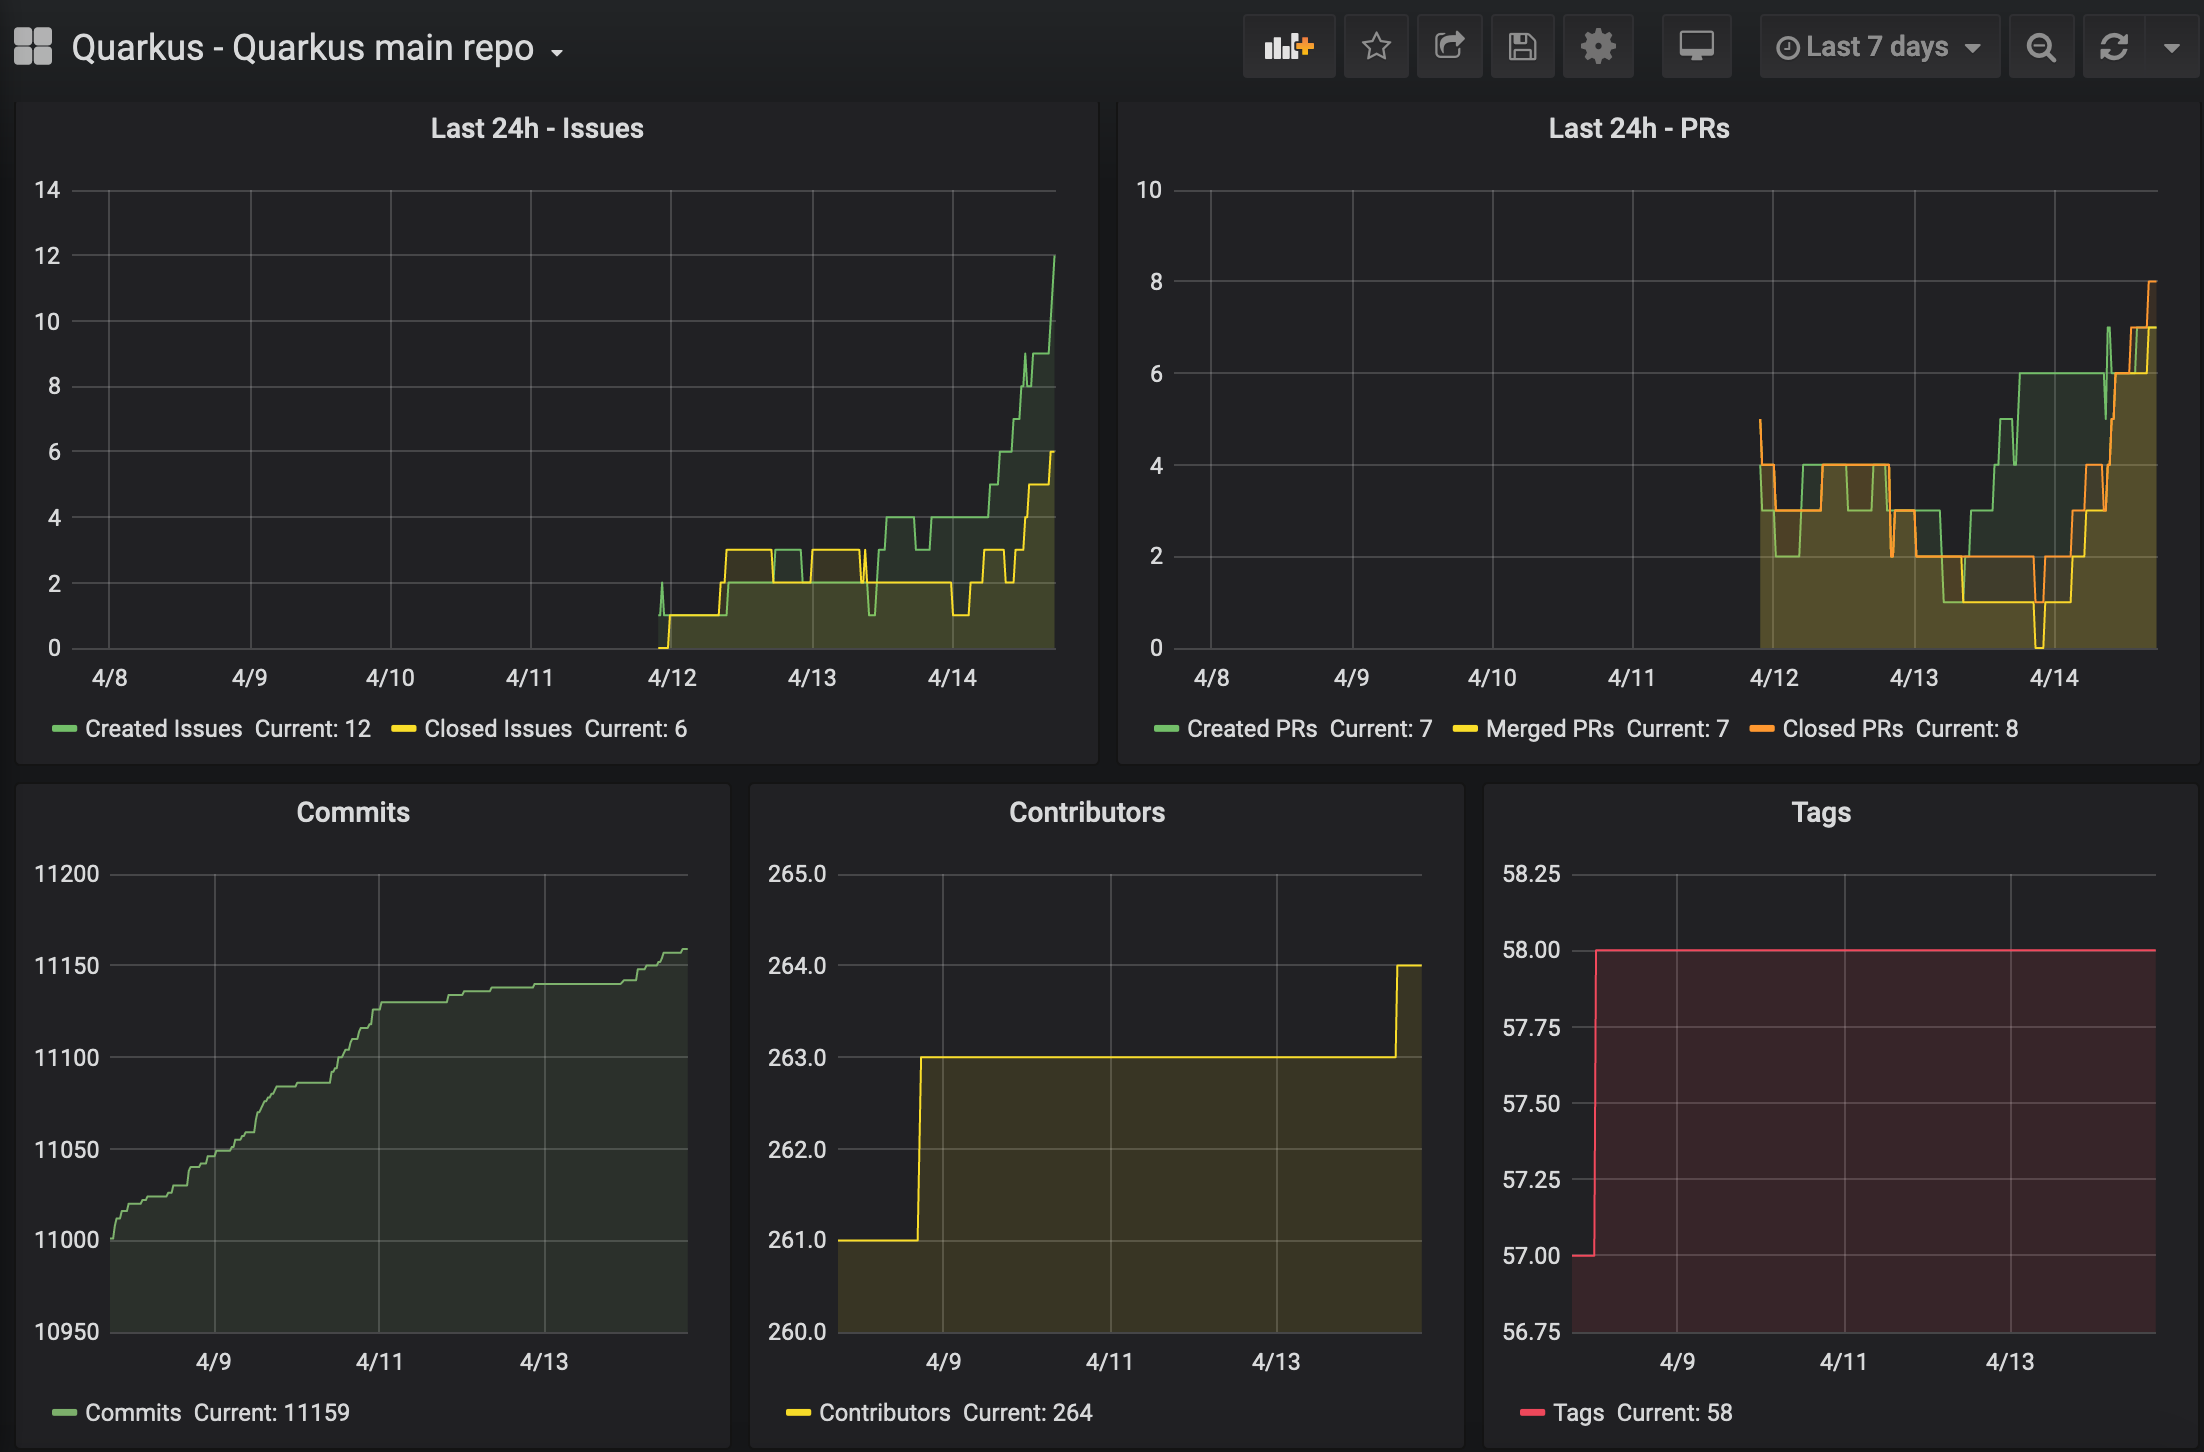Refresh the dashboard
This screenshot has width=2204, height=1452.
(x=2113, y=46)
